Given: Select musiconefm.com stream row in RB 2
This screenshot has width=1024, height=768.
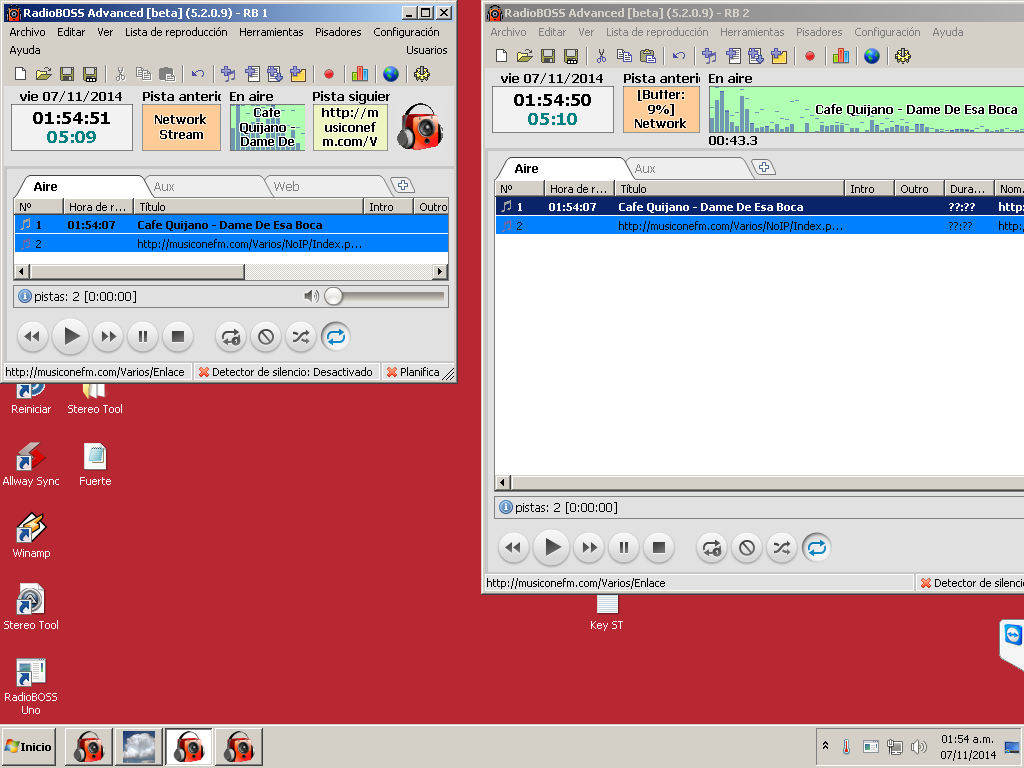Looking at the screenshot, I should [x=760, y=226].
